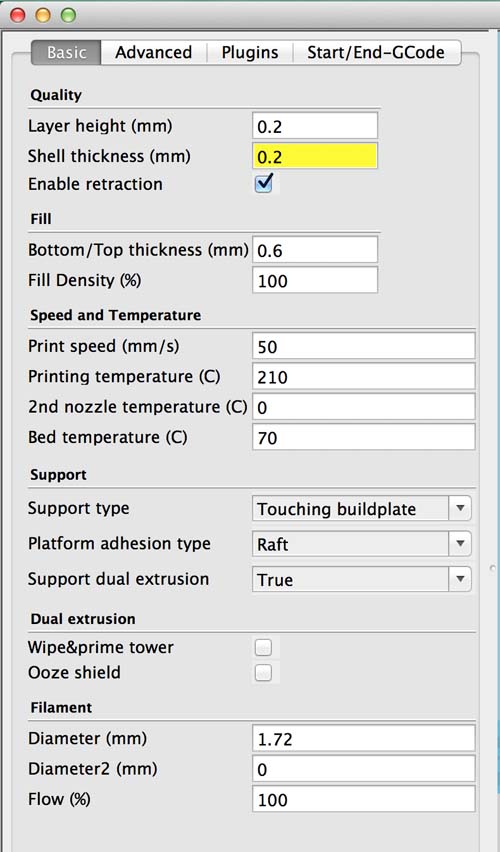Disable the Enable retraction checkbox

(x=264, y=184)
